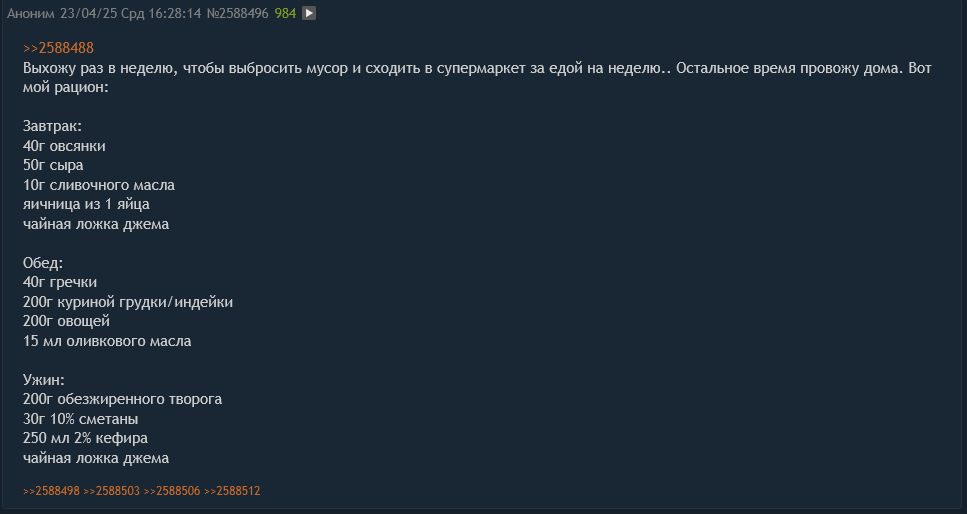The image size is (967, 514).
Task: Click the line 200г обезжиренного творога
Action: pos(123,399)
